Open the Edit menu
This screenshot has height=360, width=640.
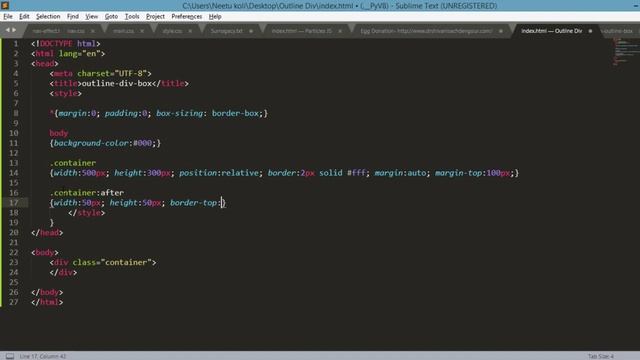point(24,16)
